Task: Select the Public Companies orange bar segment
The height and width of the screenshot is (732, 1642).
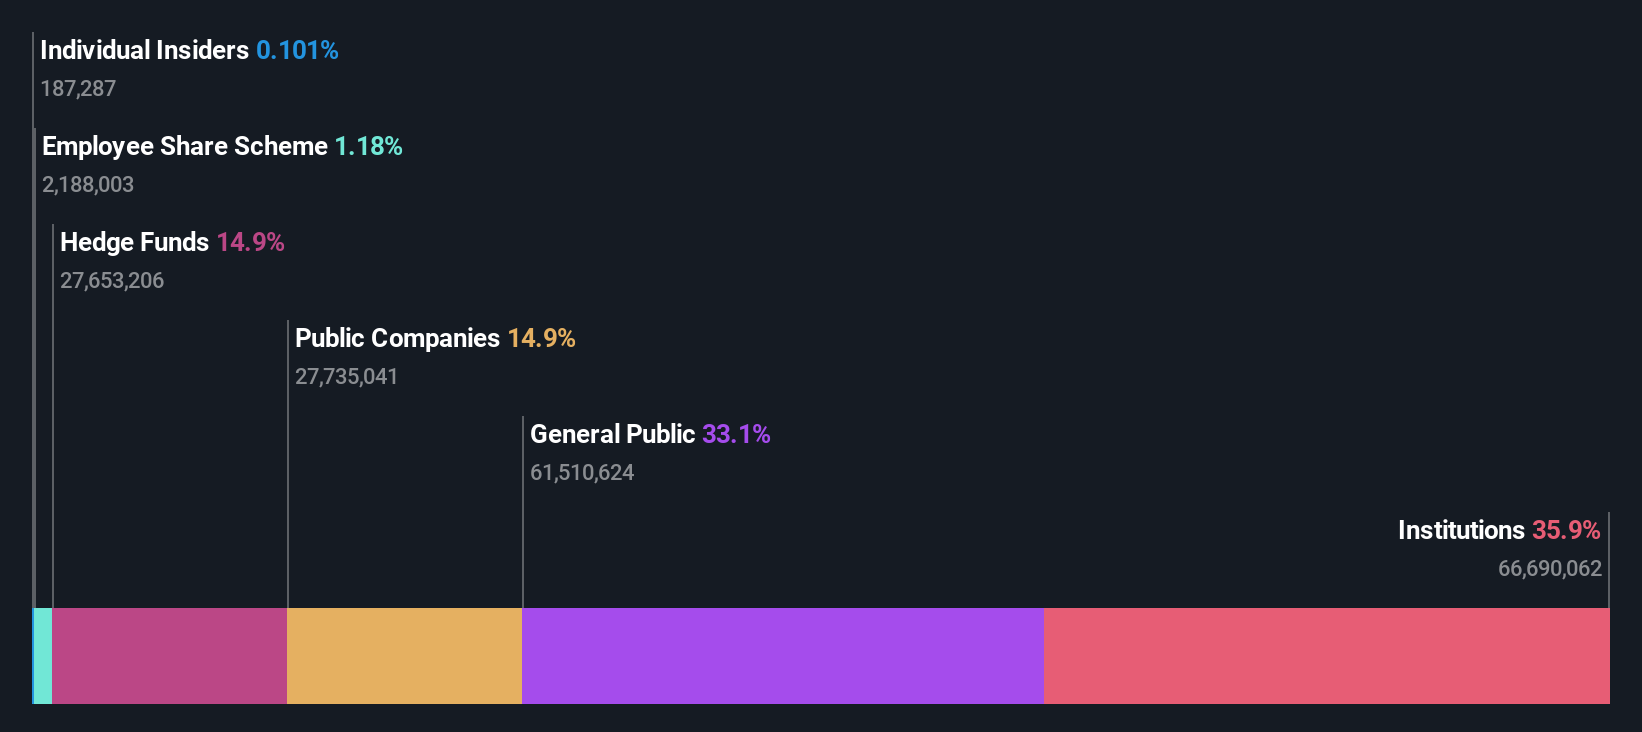Action: click(404, 656)
